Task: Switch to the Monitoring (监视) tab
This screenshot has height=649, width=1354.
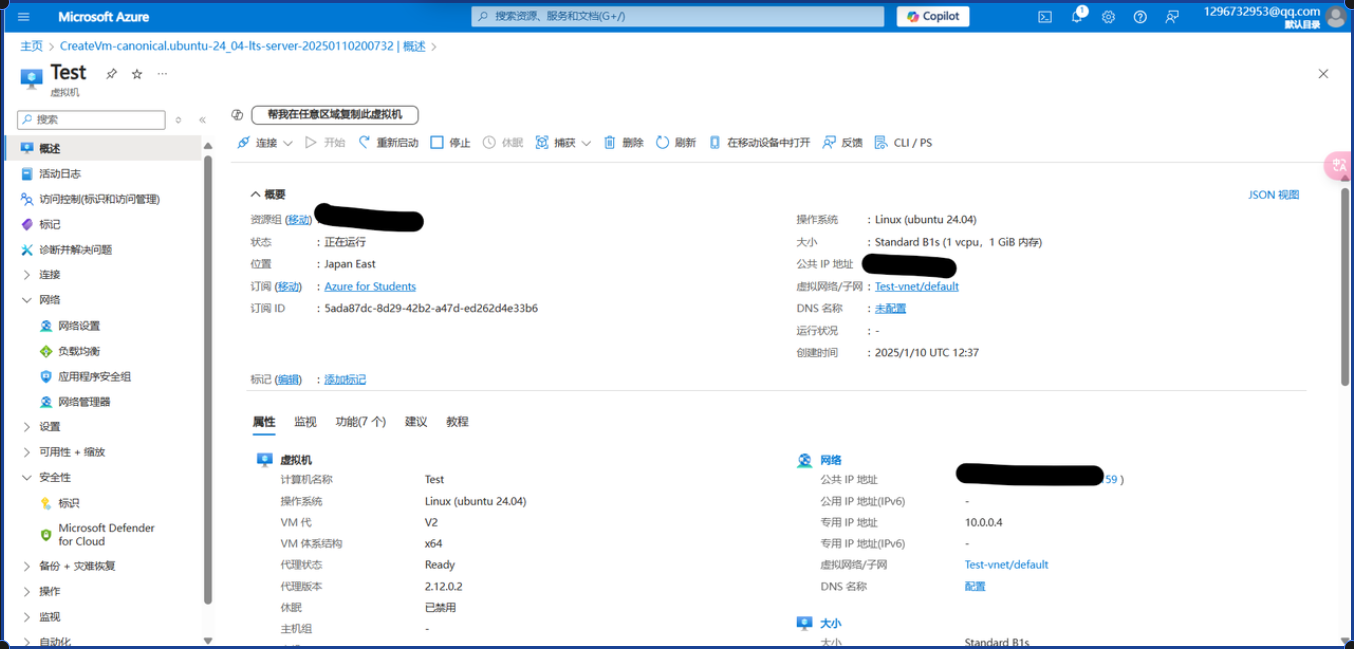Action: (x=305, y=422)
